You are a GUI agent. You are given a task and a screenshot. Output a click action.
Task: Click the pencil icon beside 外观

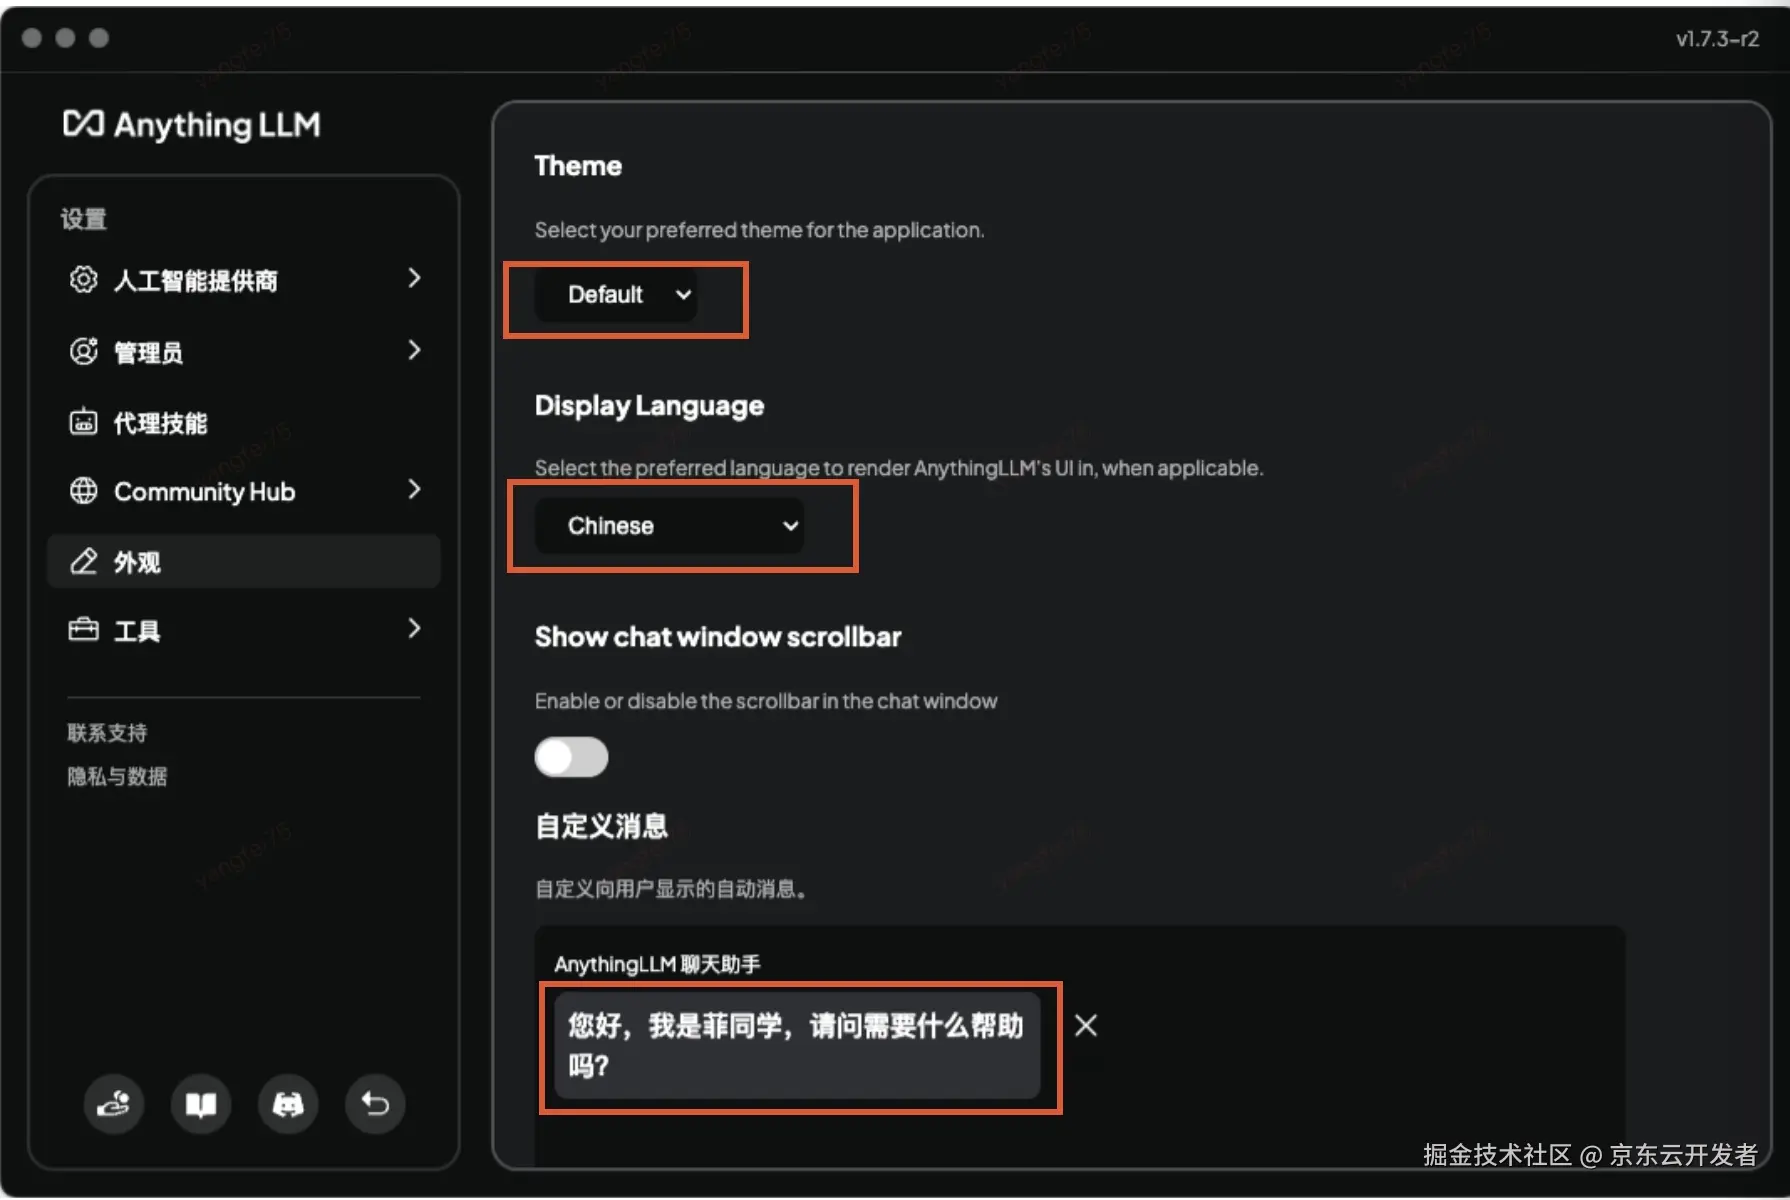(84, 561)
